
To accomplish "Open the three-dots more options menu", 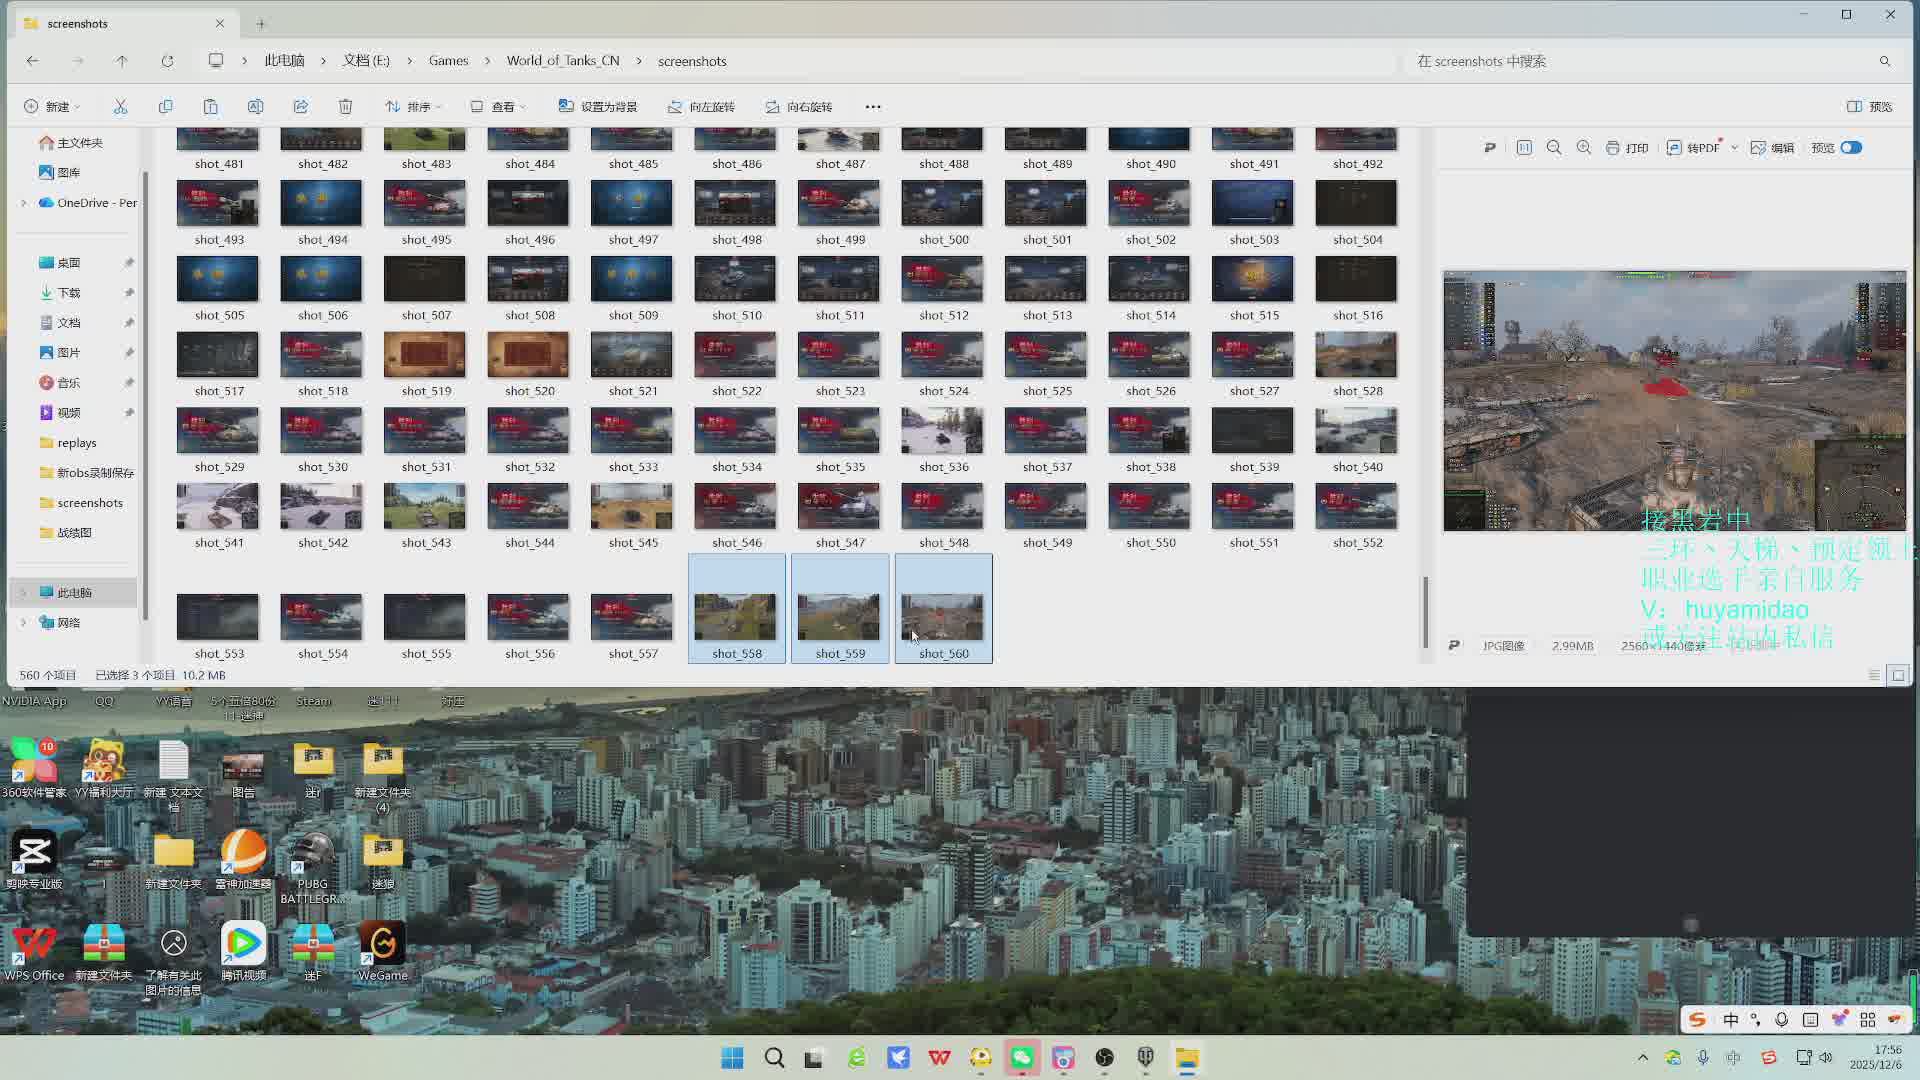I will pyautogui.click(x=872, y=106).
